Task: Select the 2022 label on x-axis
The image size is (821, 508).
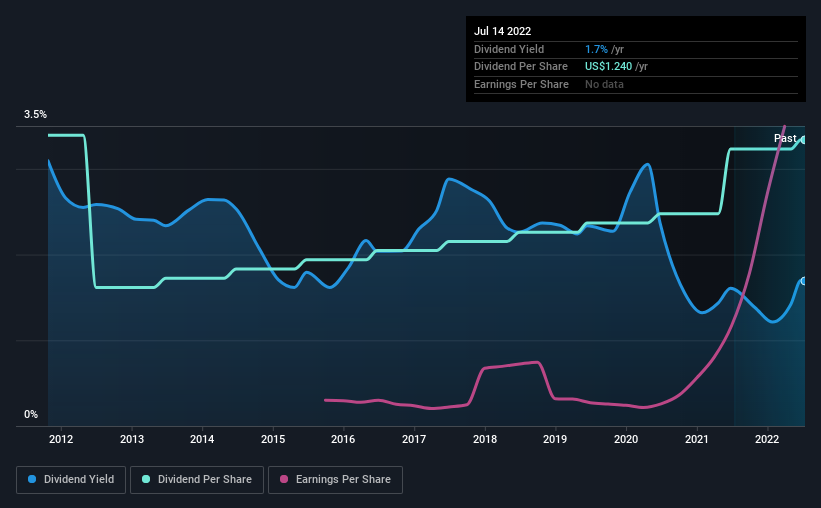Action: pyautogui.click(x=767, y=439)
